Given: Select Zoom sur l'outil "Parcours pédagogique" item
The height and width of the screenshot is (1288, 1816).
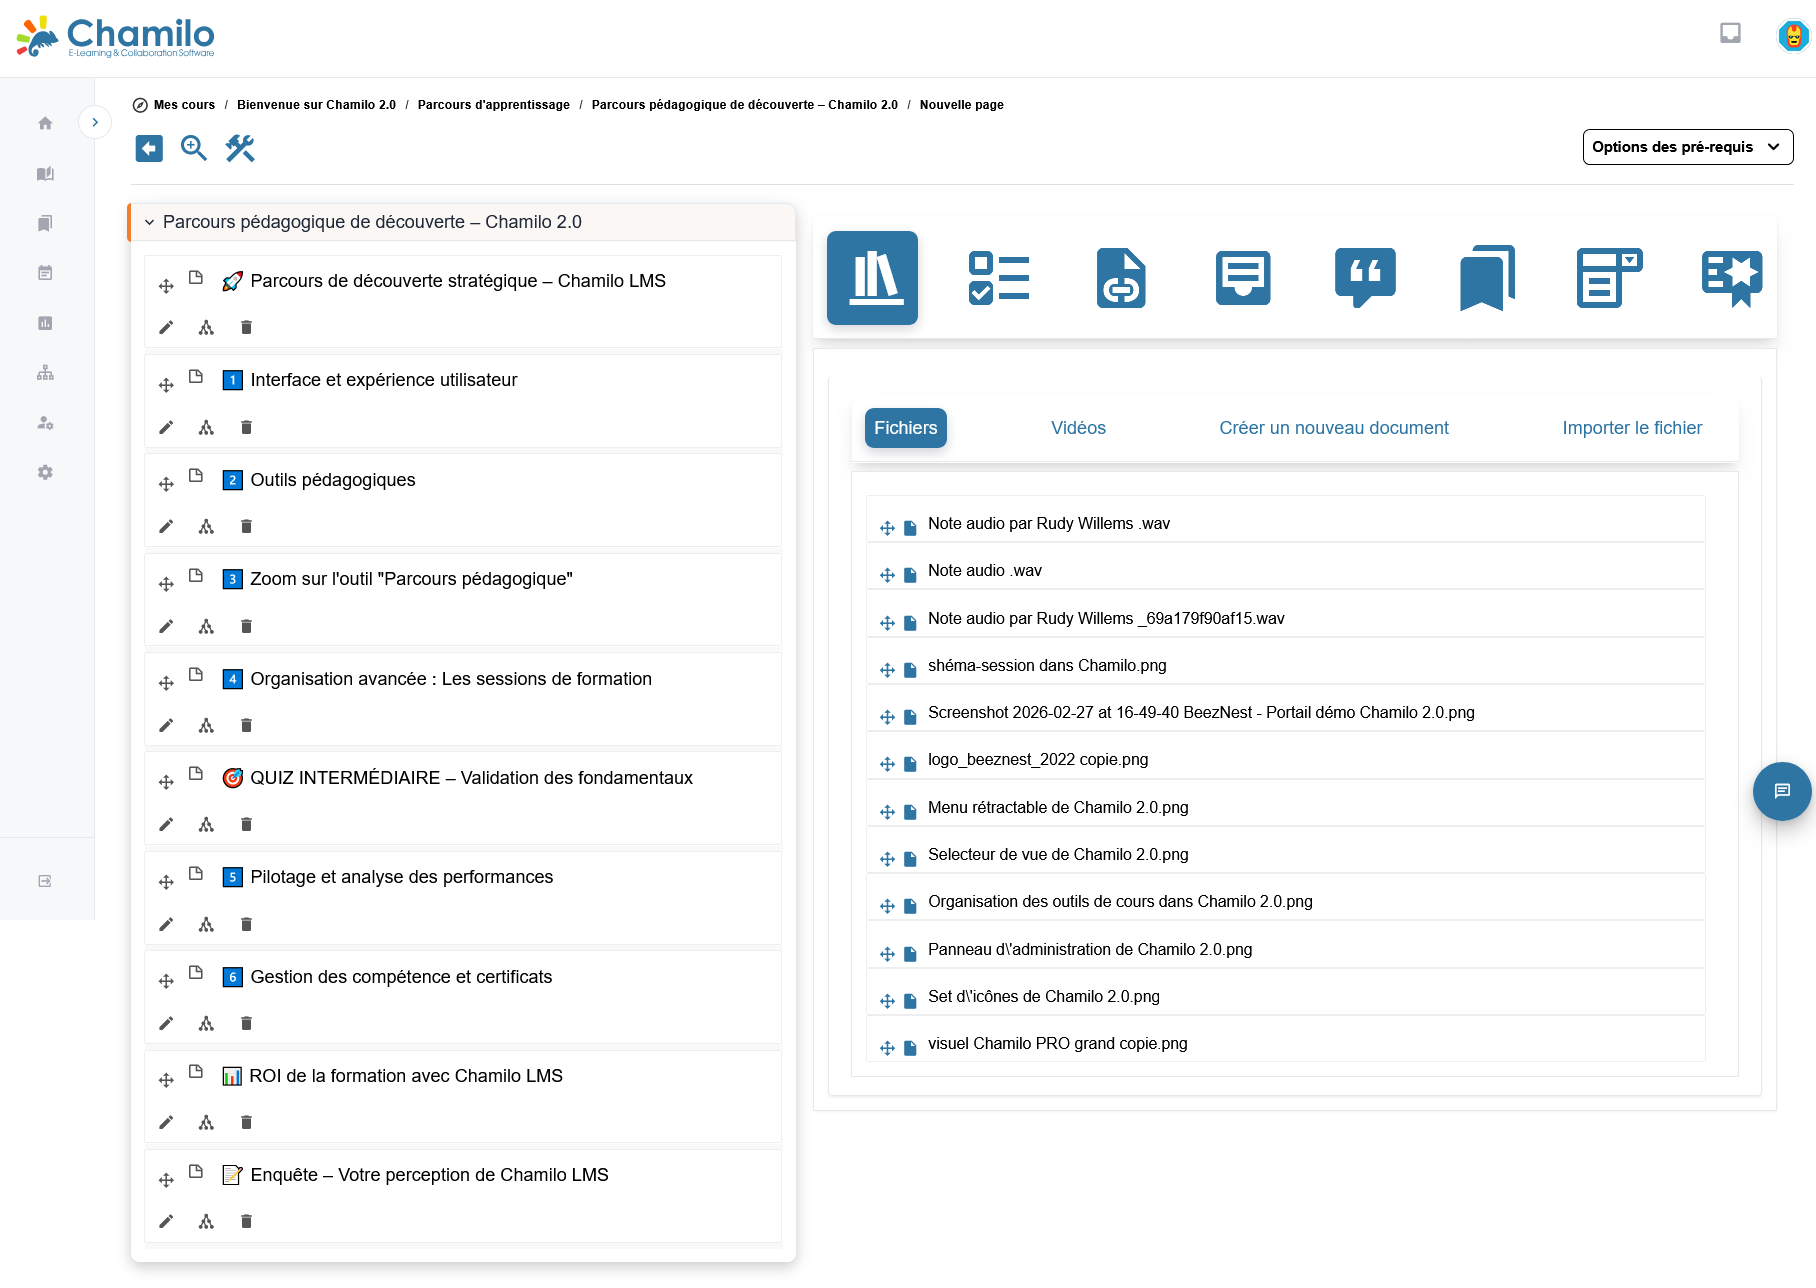Looking at the screenshot, I should click(x=411, y=579).
